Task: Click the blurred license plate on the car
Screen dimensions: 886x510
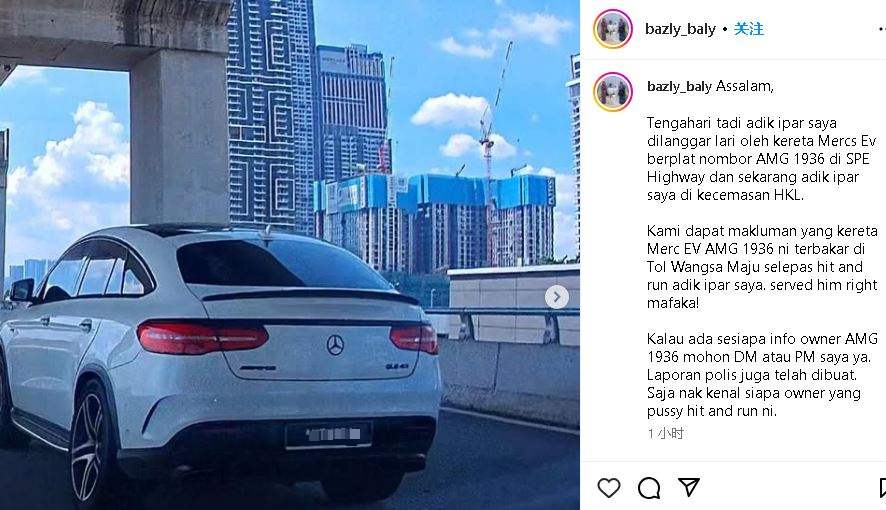Action: pyautogui.click(x=328, y=434)
